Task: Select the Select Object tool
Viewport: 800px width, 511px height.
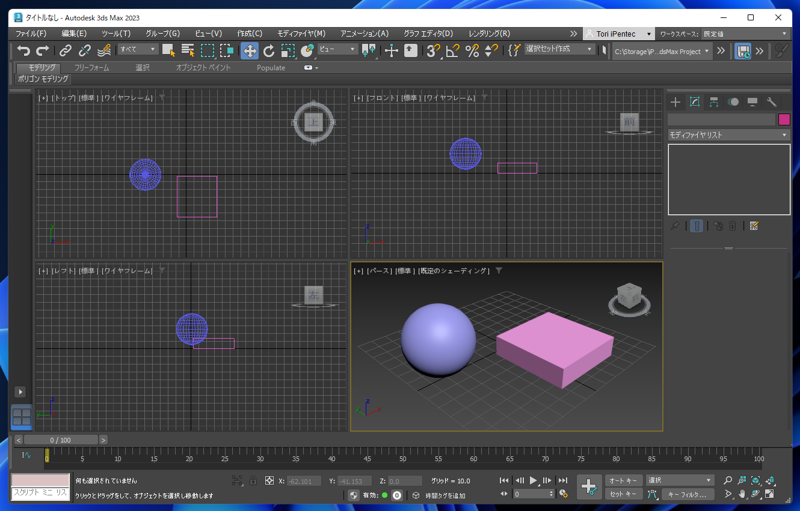Action: (x=168, y=50)
